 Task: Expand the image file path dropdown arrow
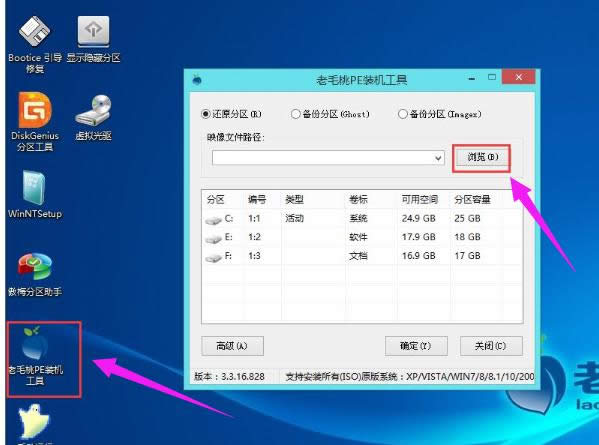pyautogui.click(x=438, y=158)
